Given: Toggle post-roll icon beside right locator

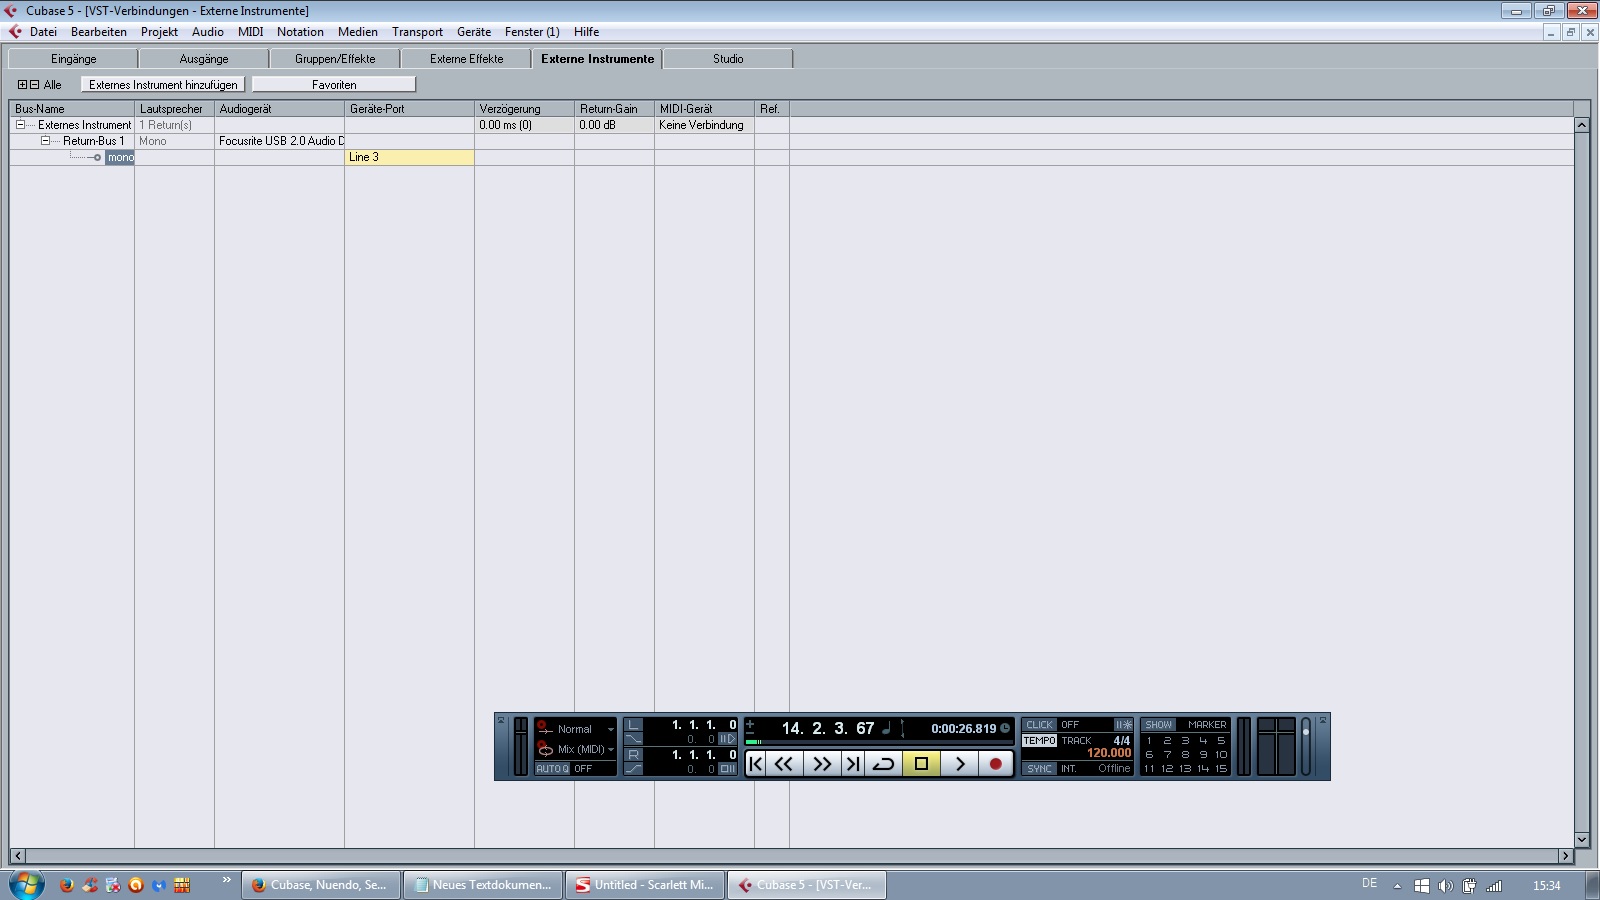Looking at the screenshot, I should point(727,769).
